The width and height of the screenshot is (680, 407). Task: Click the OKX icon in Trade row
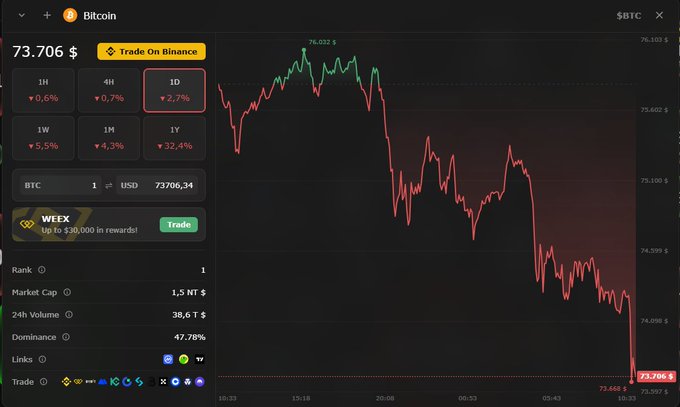[x=163, y=382]
